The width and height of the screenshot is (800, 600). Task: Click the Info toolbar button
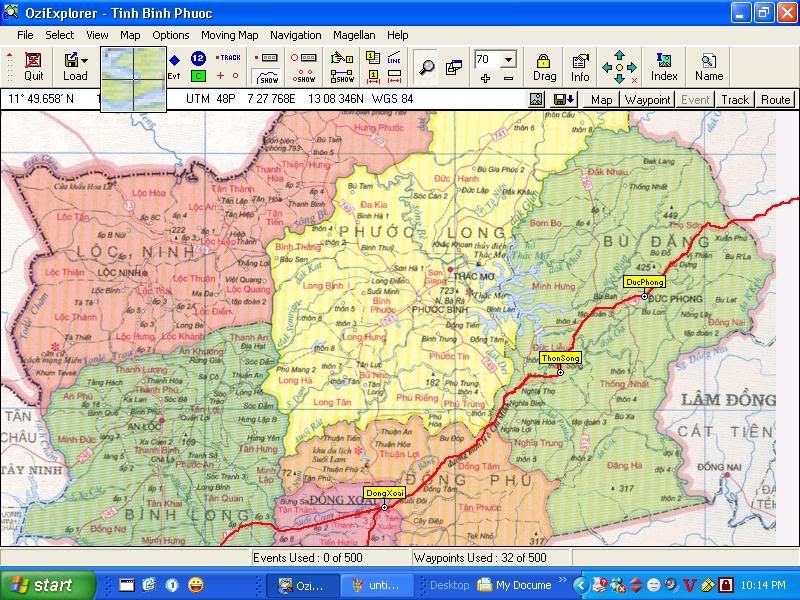tap(580, 67)
